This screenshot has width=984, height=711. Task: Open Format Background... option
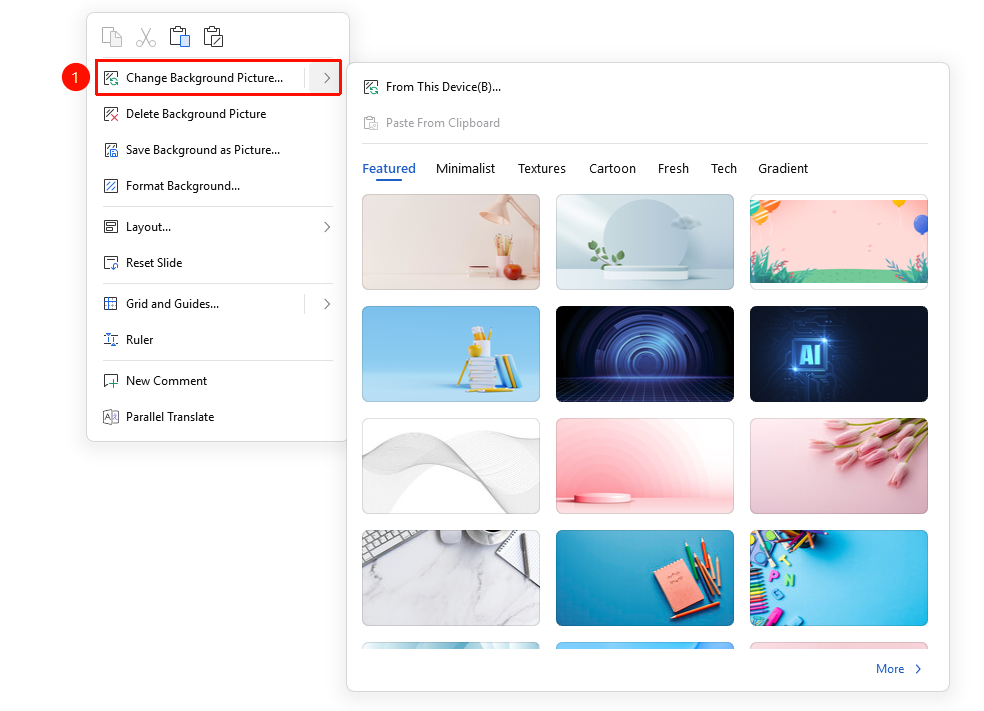click(x=183, y=186)
